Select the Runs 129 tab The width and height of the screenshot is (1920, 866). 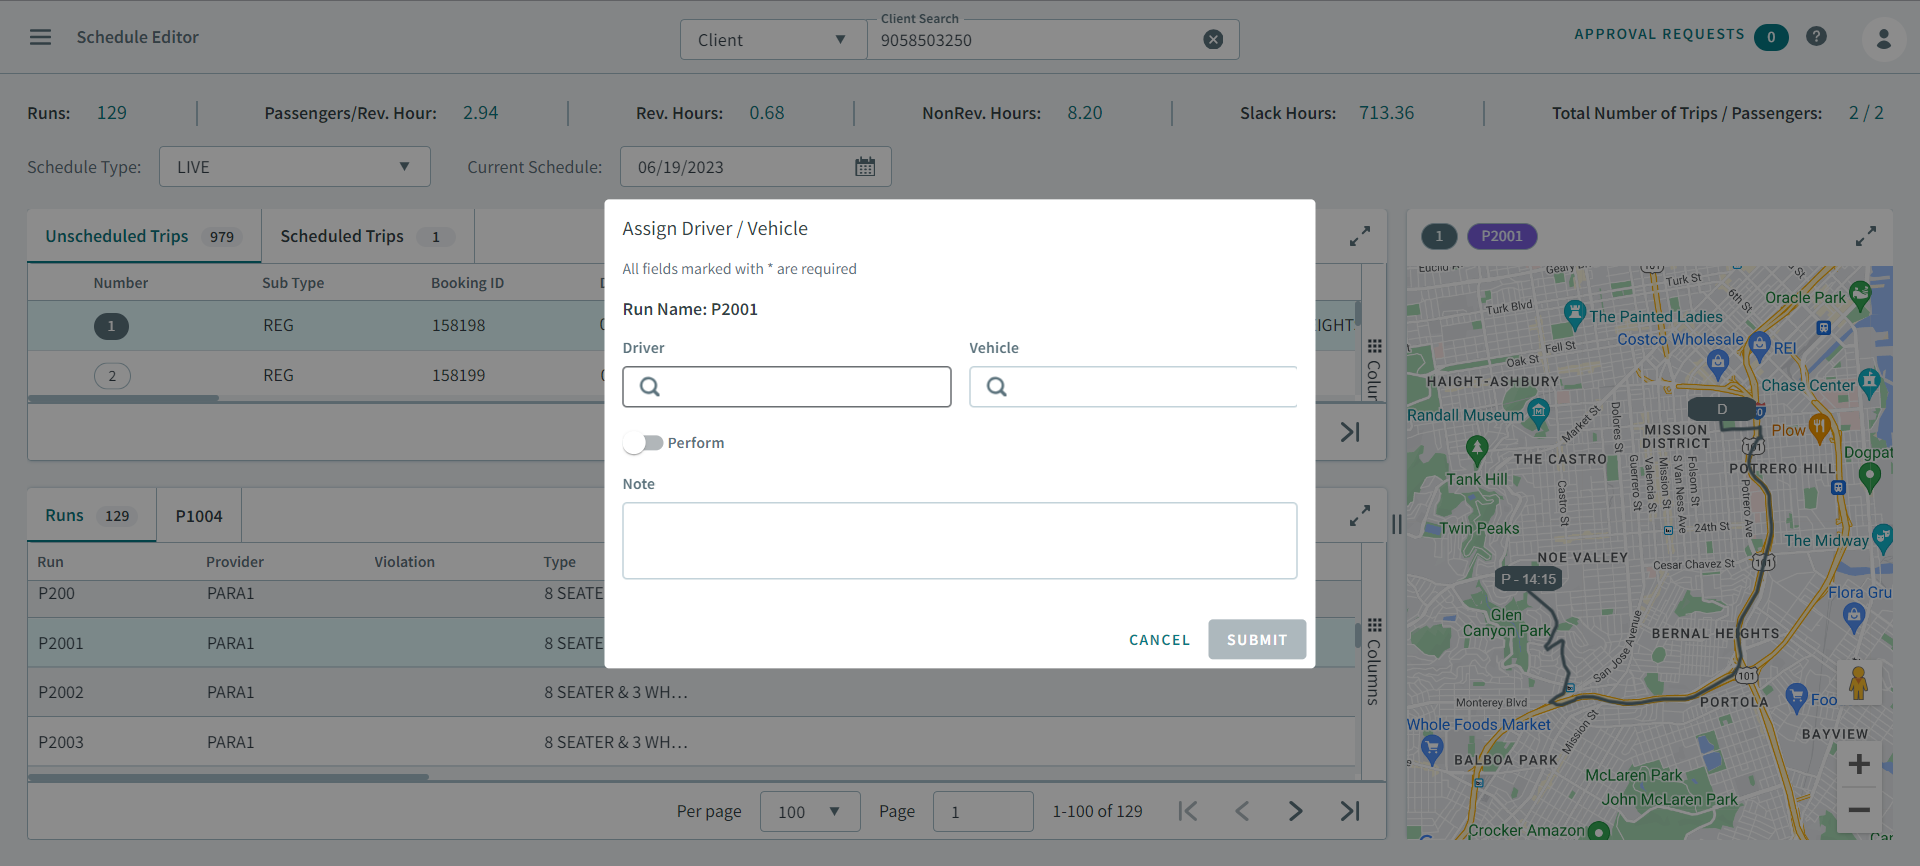[92, 516]
